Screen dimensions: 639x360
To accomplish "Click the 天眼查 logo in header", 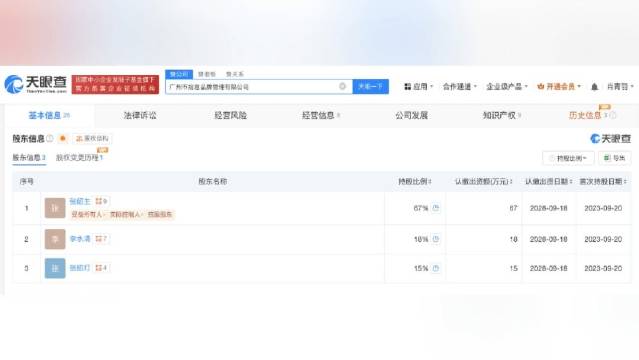I will [35, 84].
